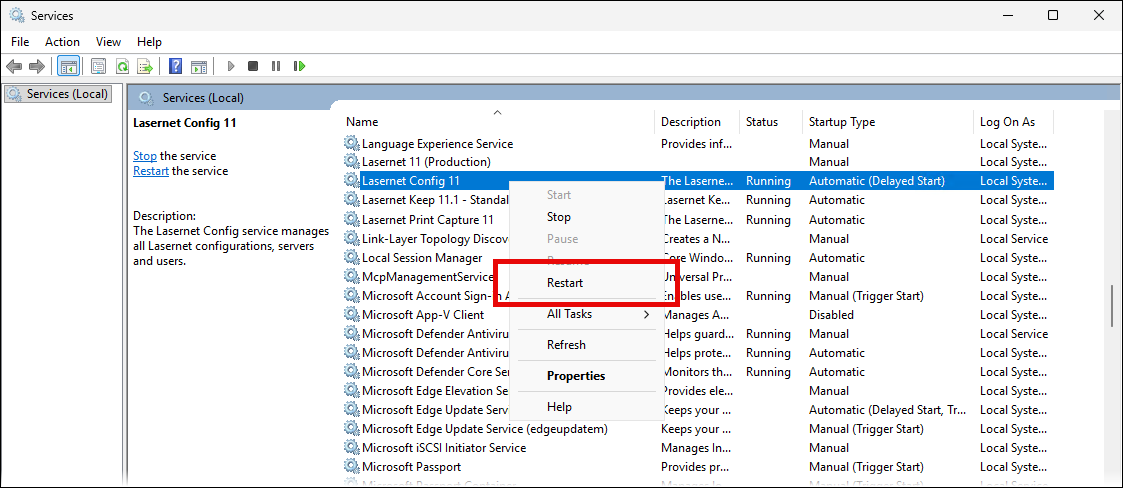Toggle the Show/Hide Console Tree button
The image size is (1123, 488).
click(x=69, y=66)
